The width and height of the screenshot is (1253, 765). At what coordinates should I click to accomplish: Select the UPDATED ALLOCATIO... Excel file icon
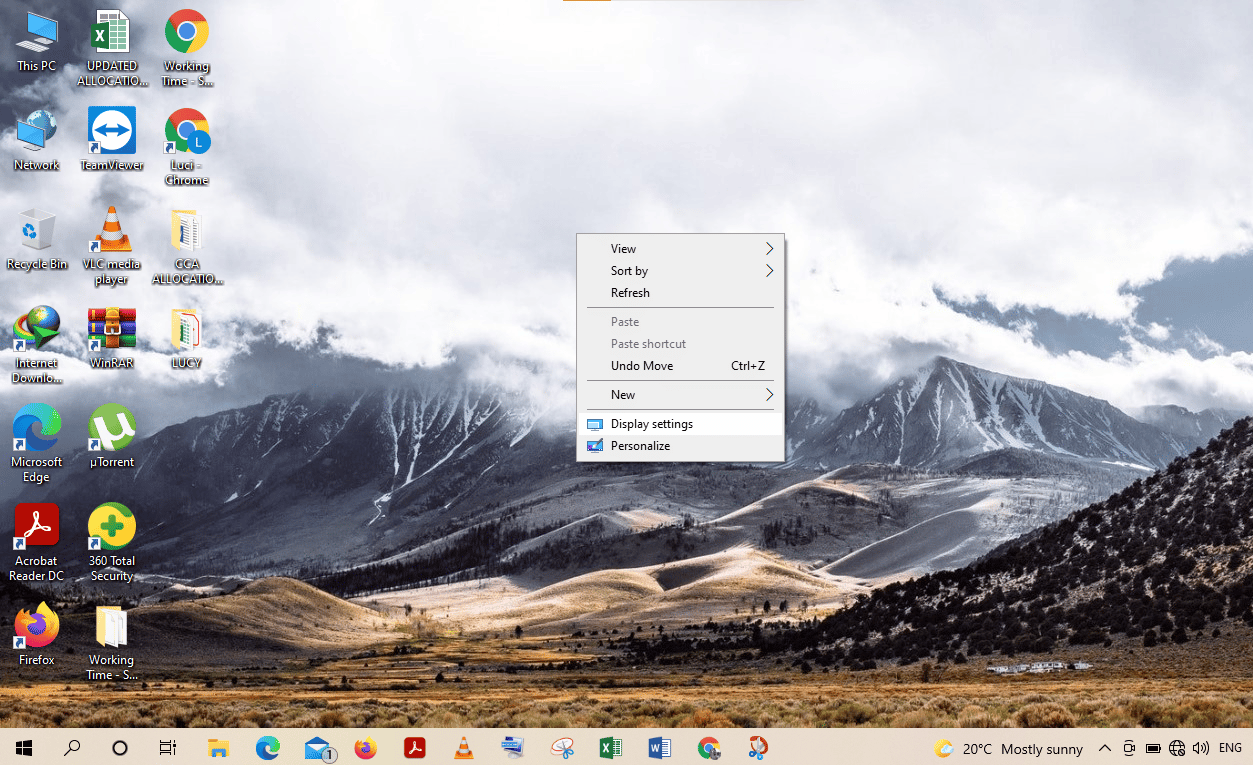click(111, 47)
